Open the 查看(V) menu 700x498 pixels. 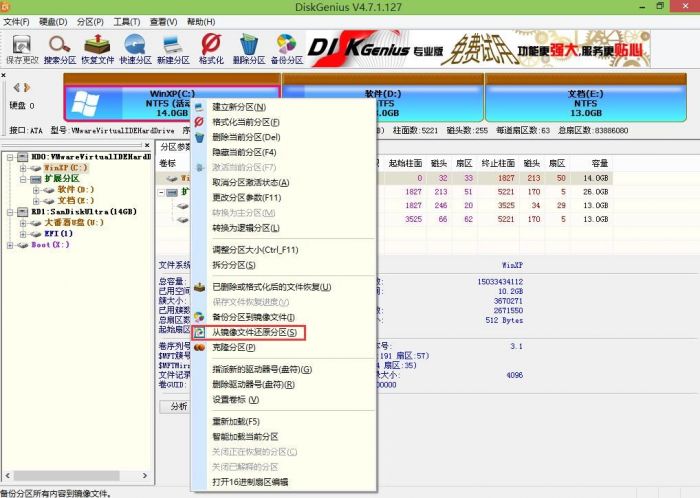click(163, 22)
